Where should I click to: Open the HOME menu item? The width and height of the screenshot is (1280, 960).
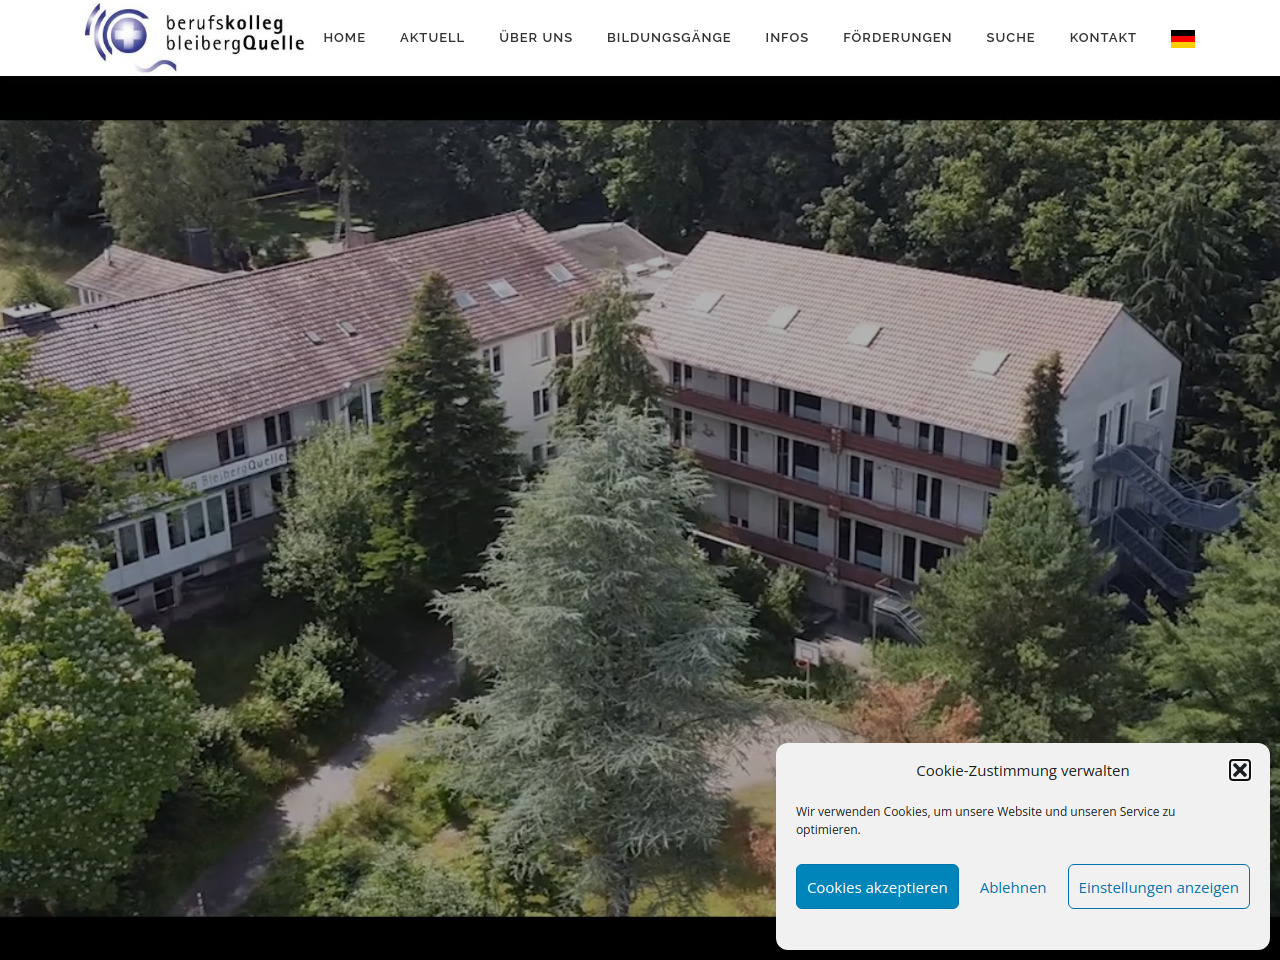(344, 38)
